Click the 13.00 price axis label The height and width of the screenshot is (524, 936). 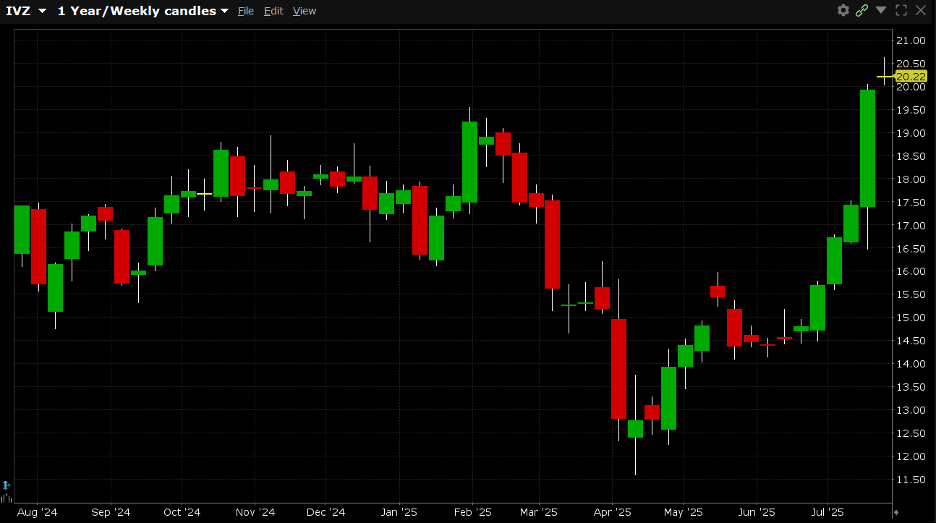point(910,411)
